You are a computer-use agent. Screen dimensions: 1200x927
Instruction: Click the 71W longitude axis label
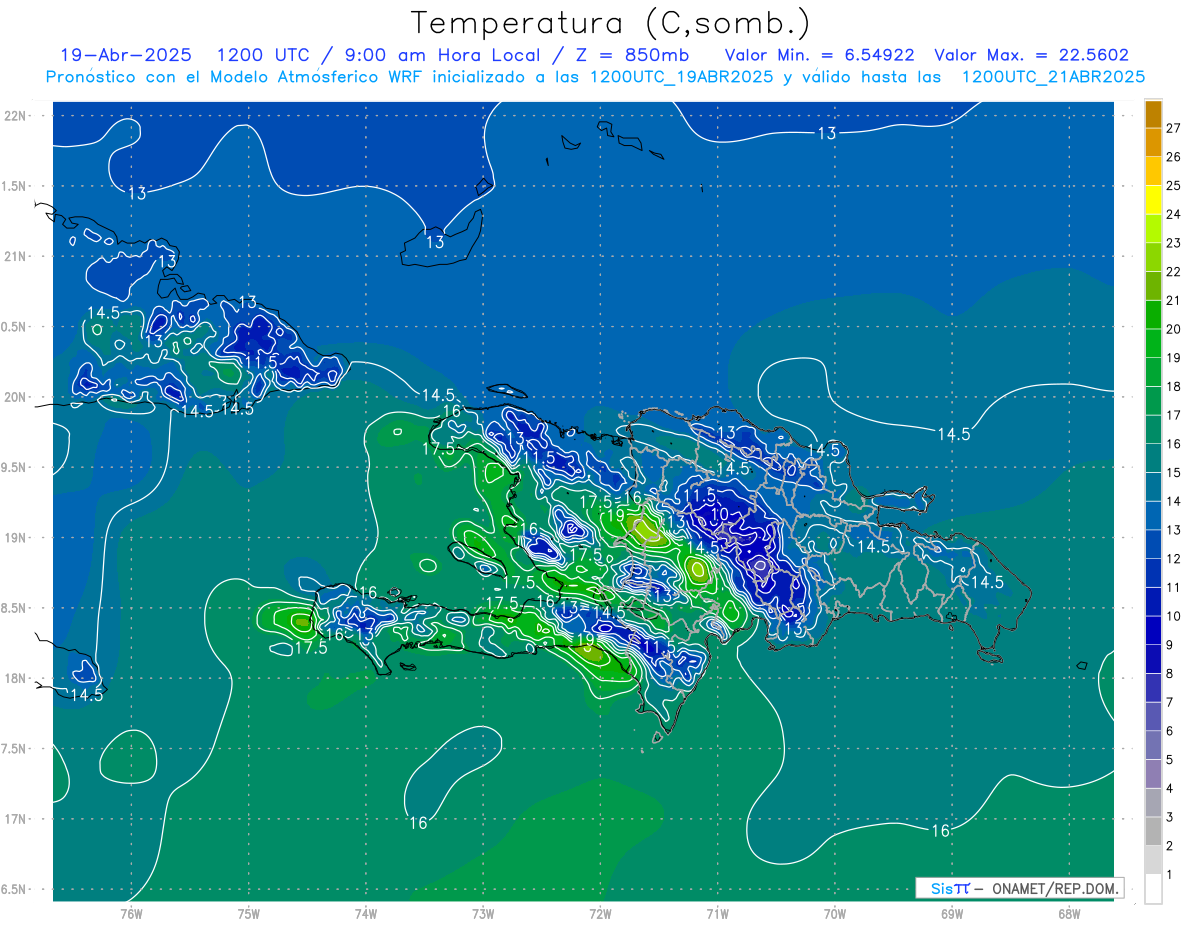click(717, 913)
